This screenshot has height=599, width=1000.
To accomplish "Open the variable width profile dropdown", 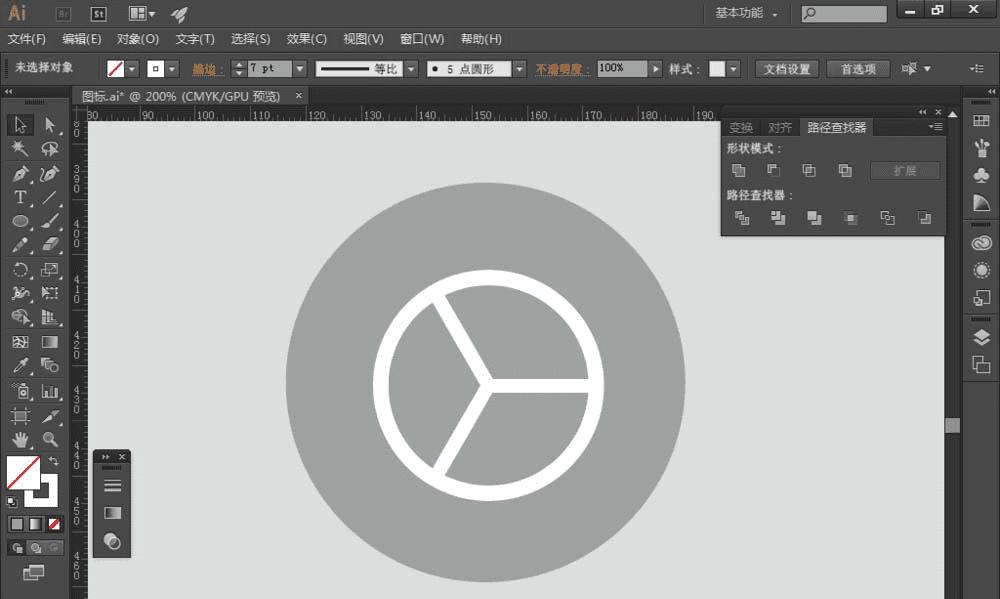I will click(411, 68).
